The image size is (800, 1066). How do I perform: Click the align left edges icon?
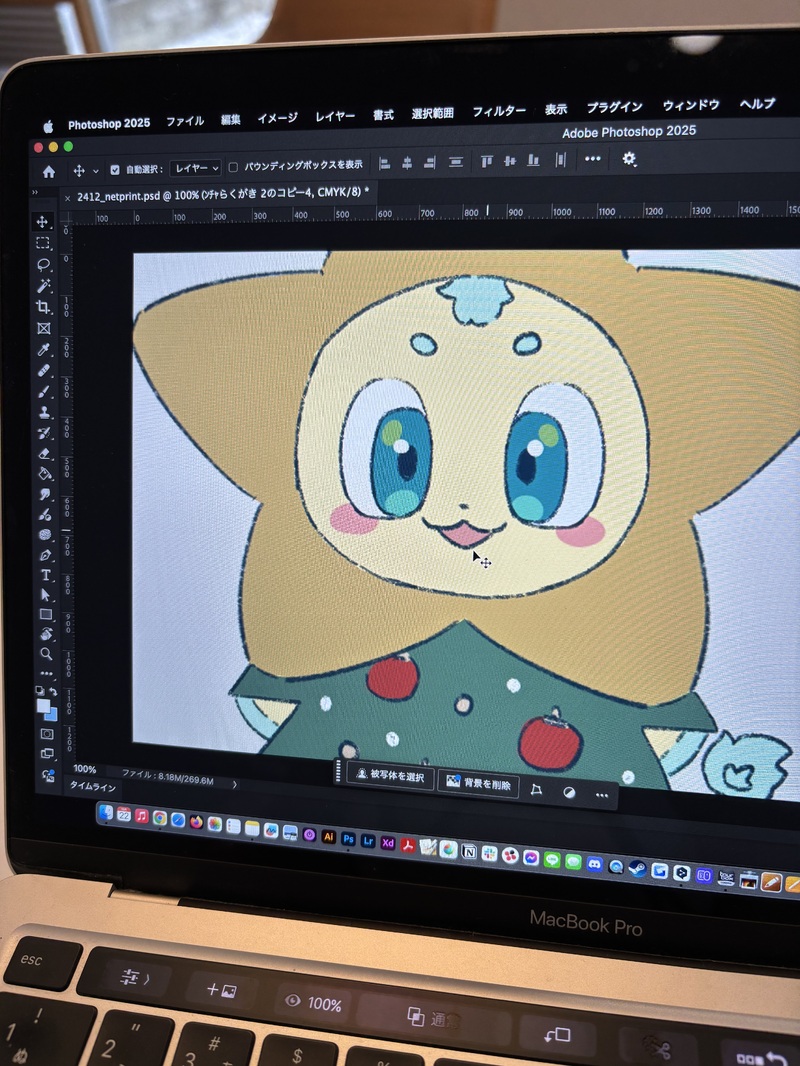[384, 163]
